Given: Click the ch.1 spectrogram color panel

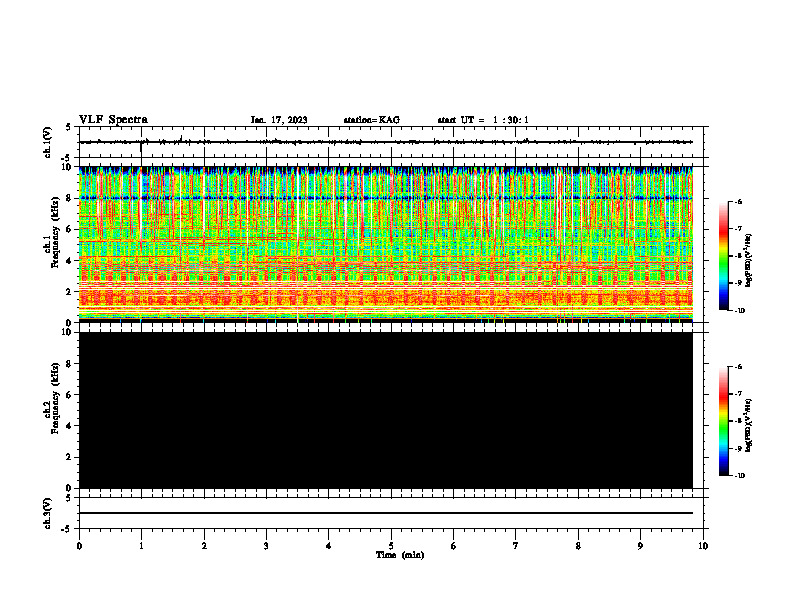Looking at the screenshot, I should point(386,244).
